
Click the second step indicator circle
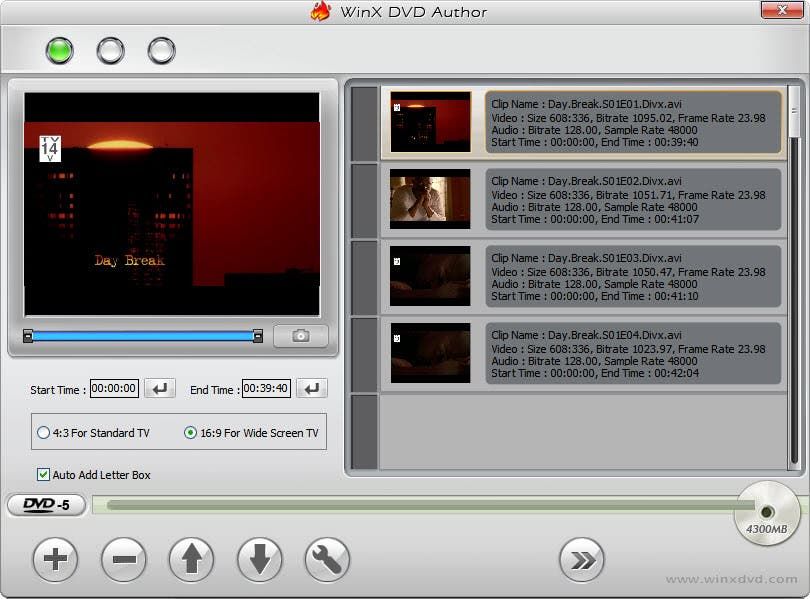click(111, 51)
